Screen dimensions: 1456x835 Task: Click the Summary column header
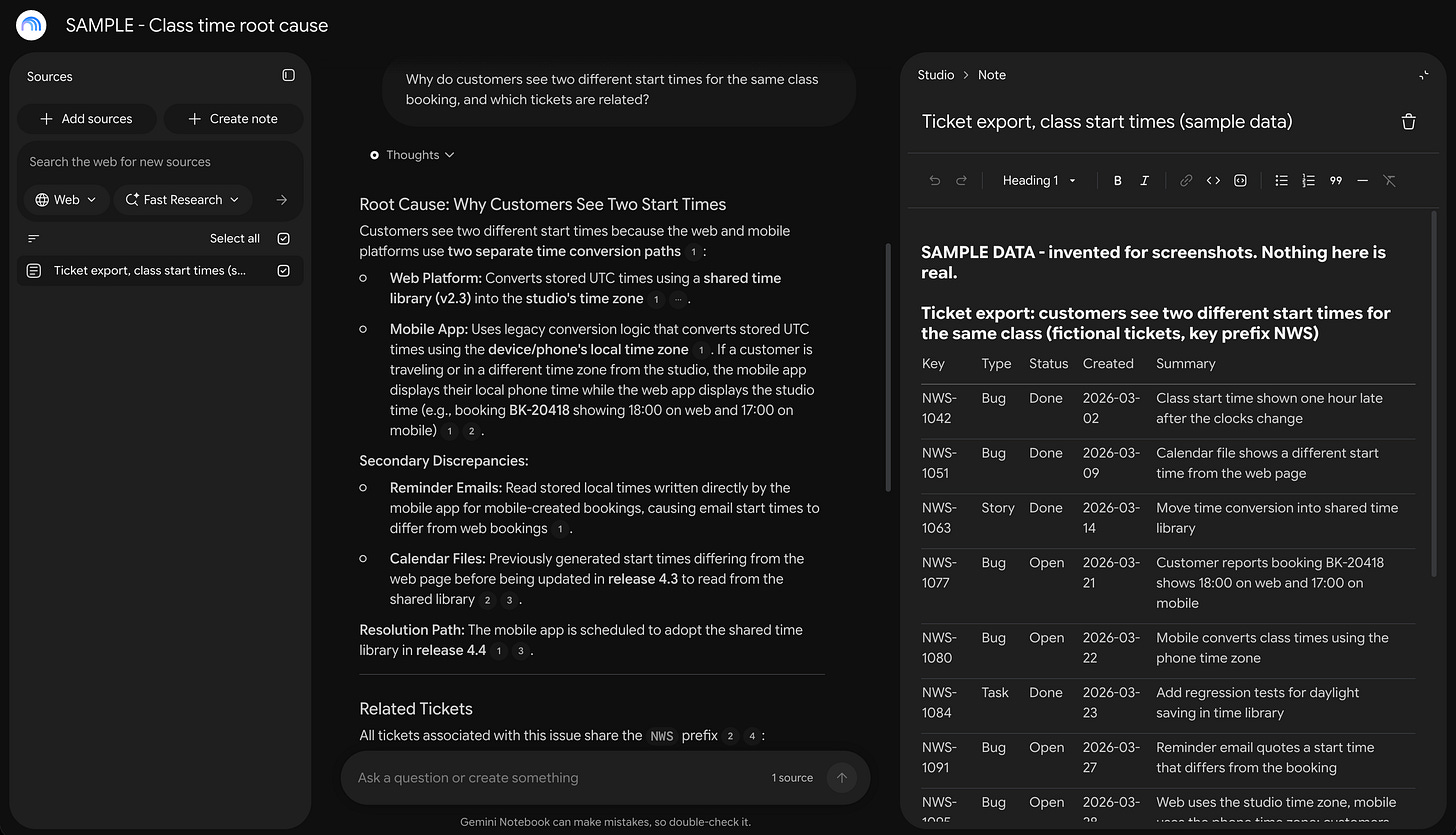1186,364
